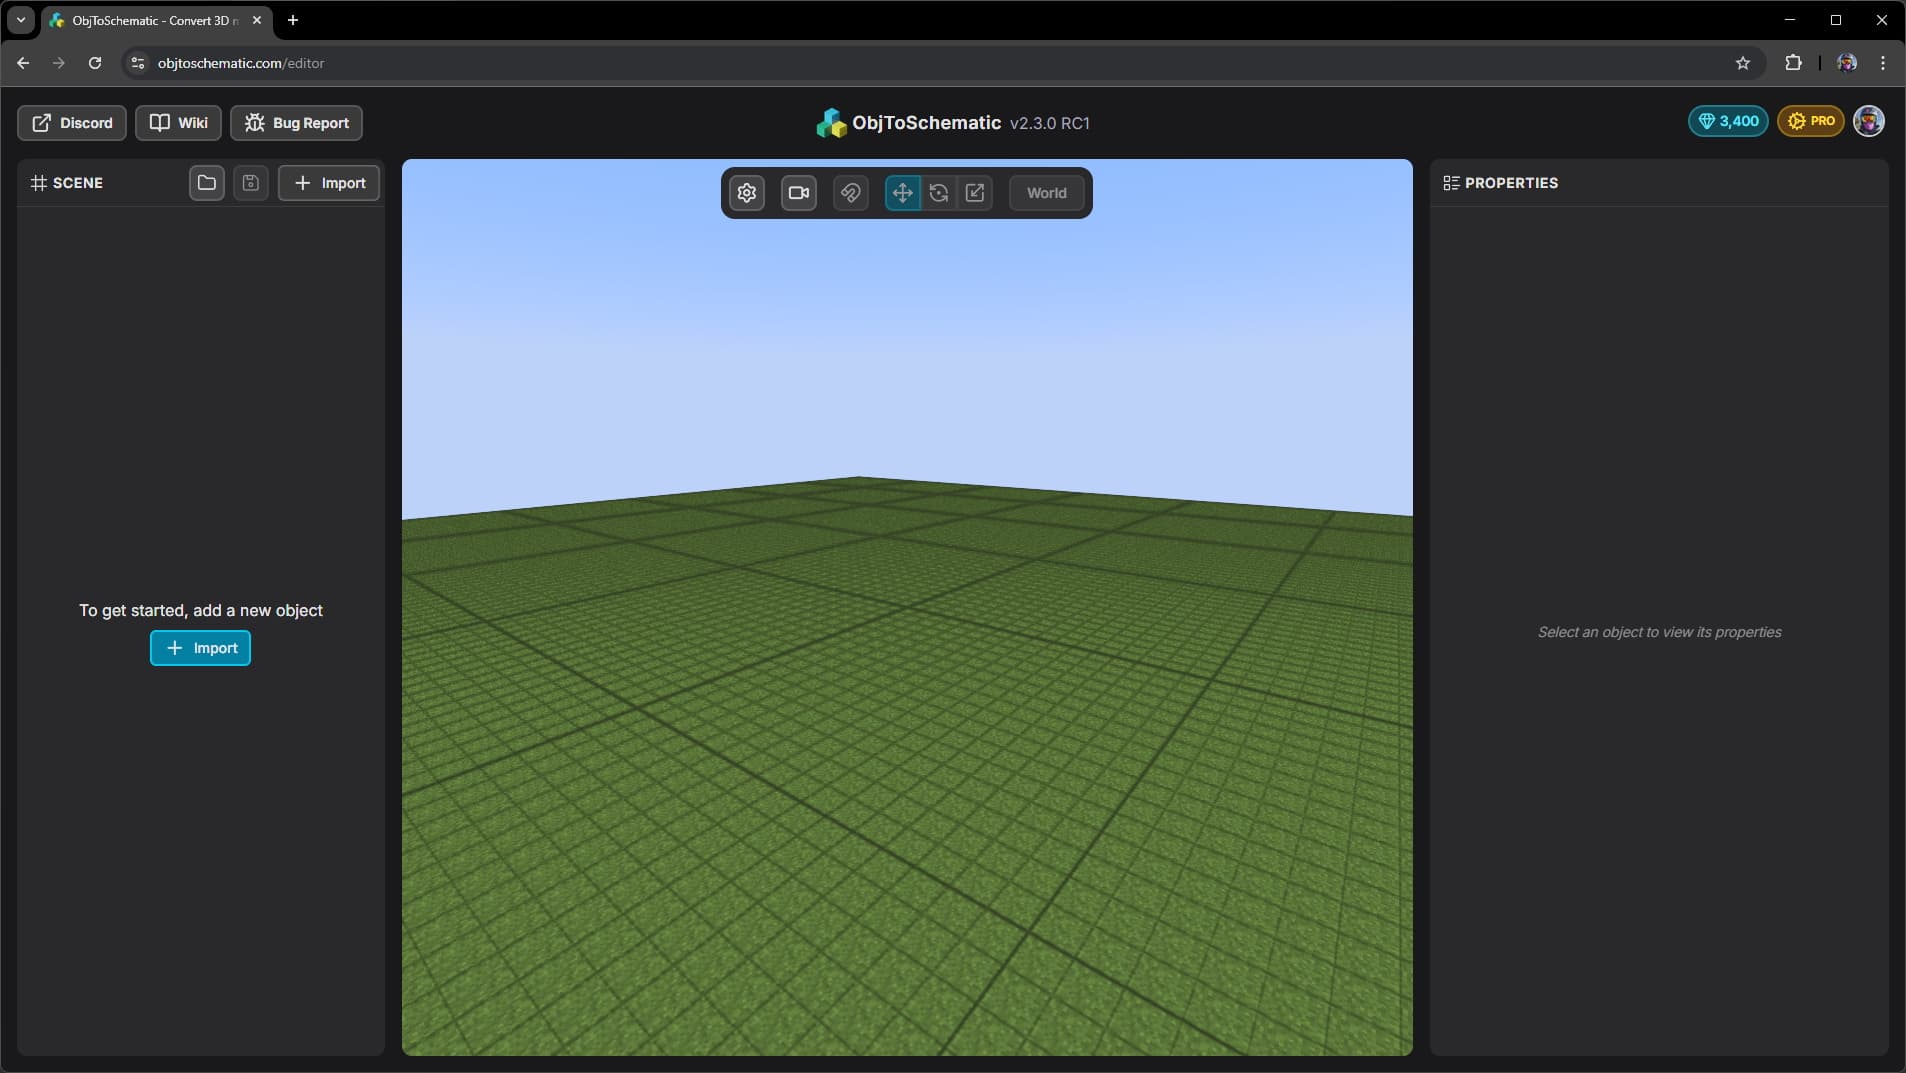Toggle the World coordinate space button
Image resolution: width=1906 pixels, height=1073 pixels.
[1046, 193]
